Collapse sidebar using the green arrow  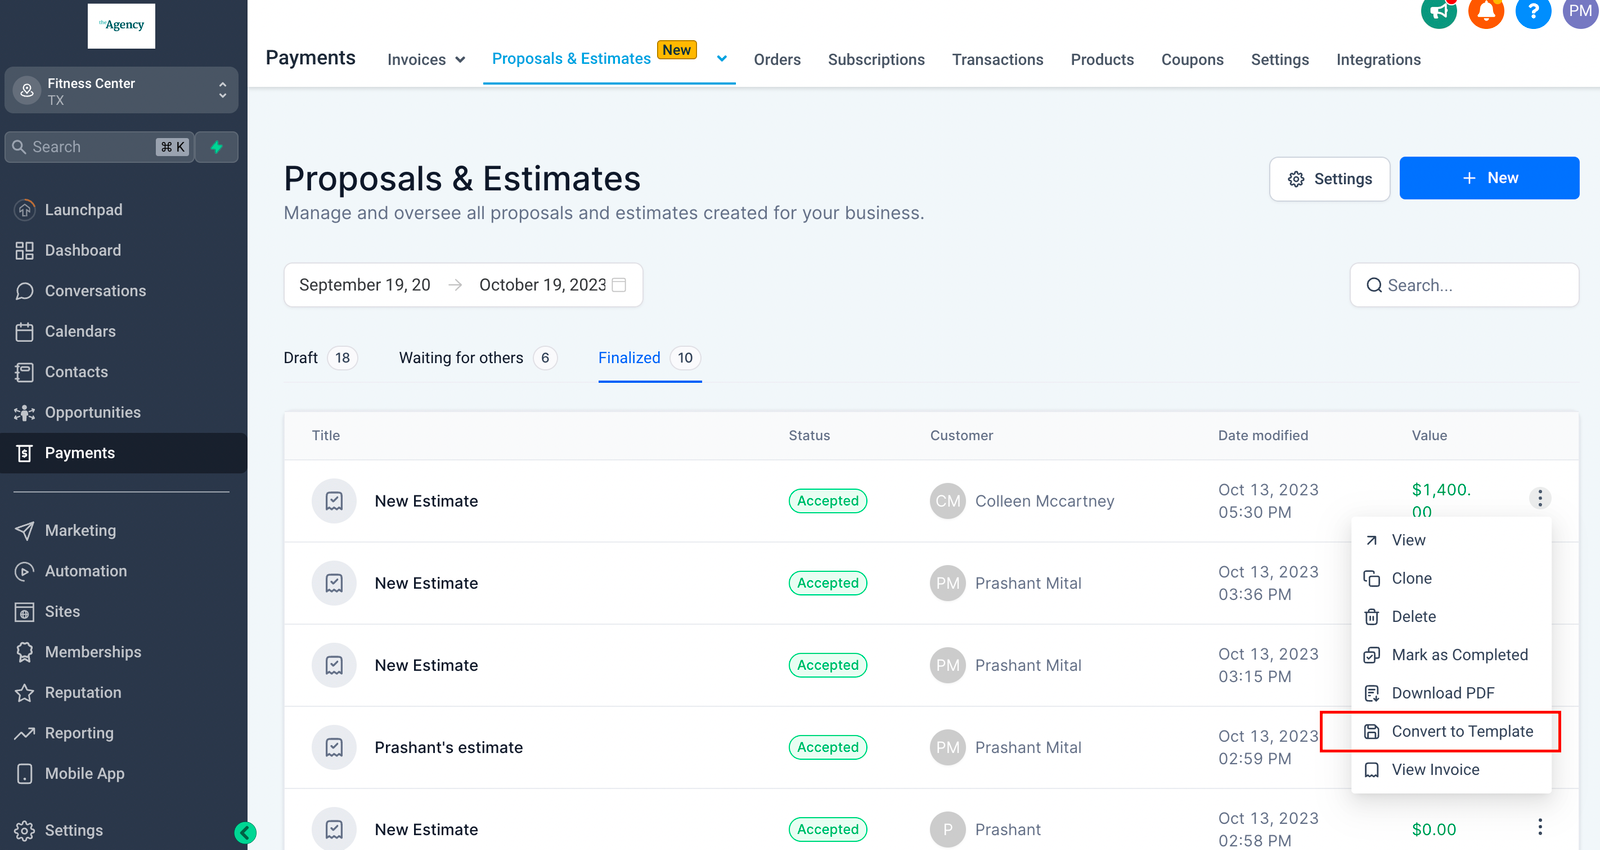pos(245,832)
